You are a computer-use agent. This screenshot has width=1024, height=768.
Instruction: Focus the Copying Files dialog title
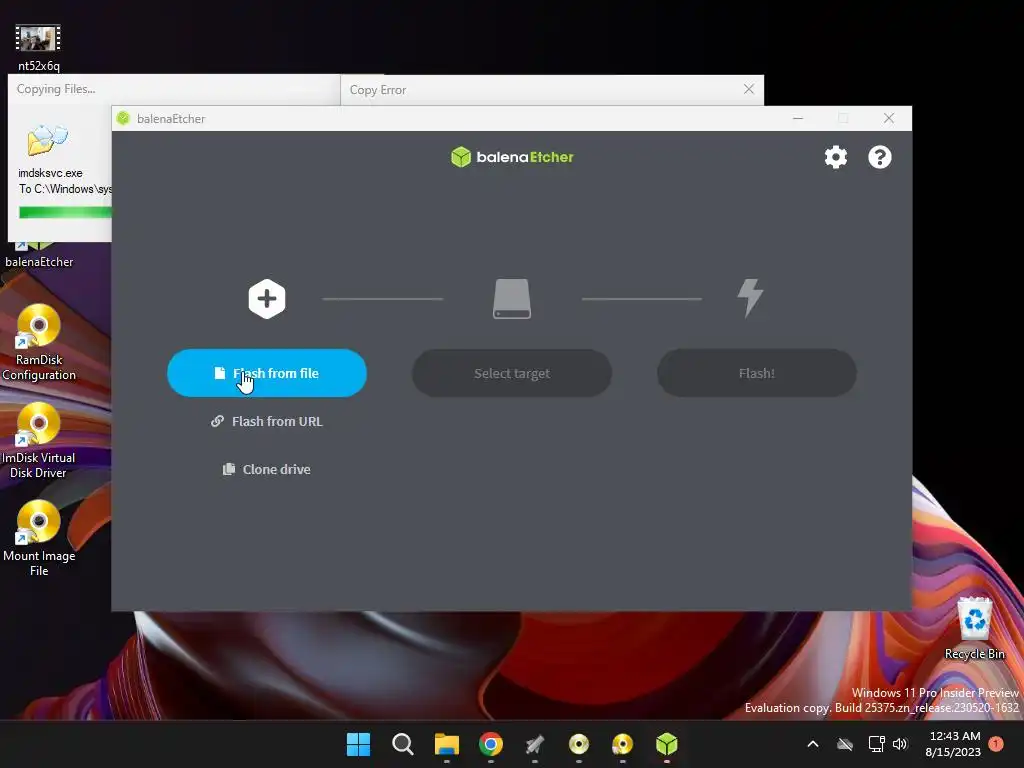pos(56,89)
